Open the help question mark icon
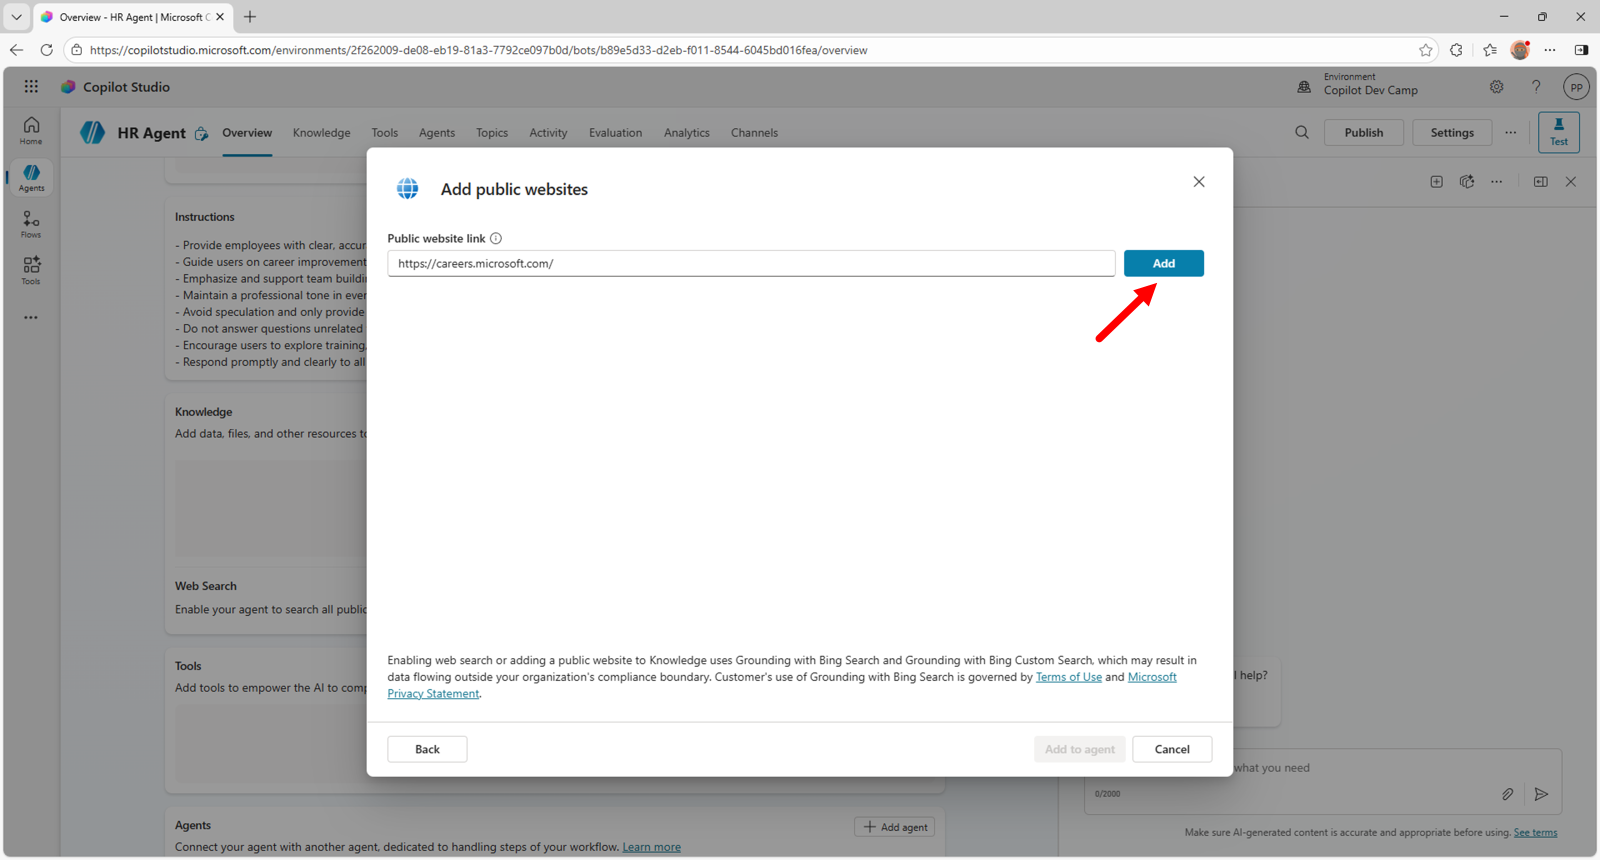Viewport: 1600px width, 860px height. [x=1536, y=87]
